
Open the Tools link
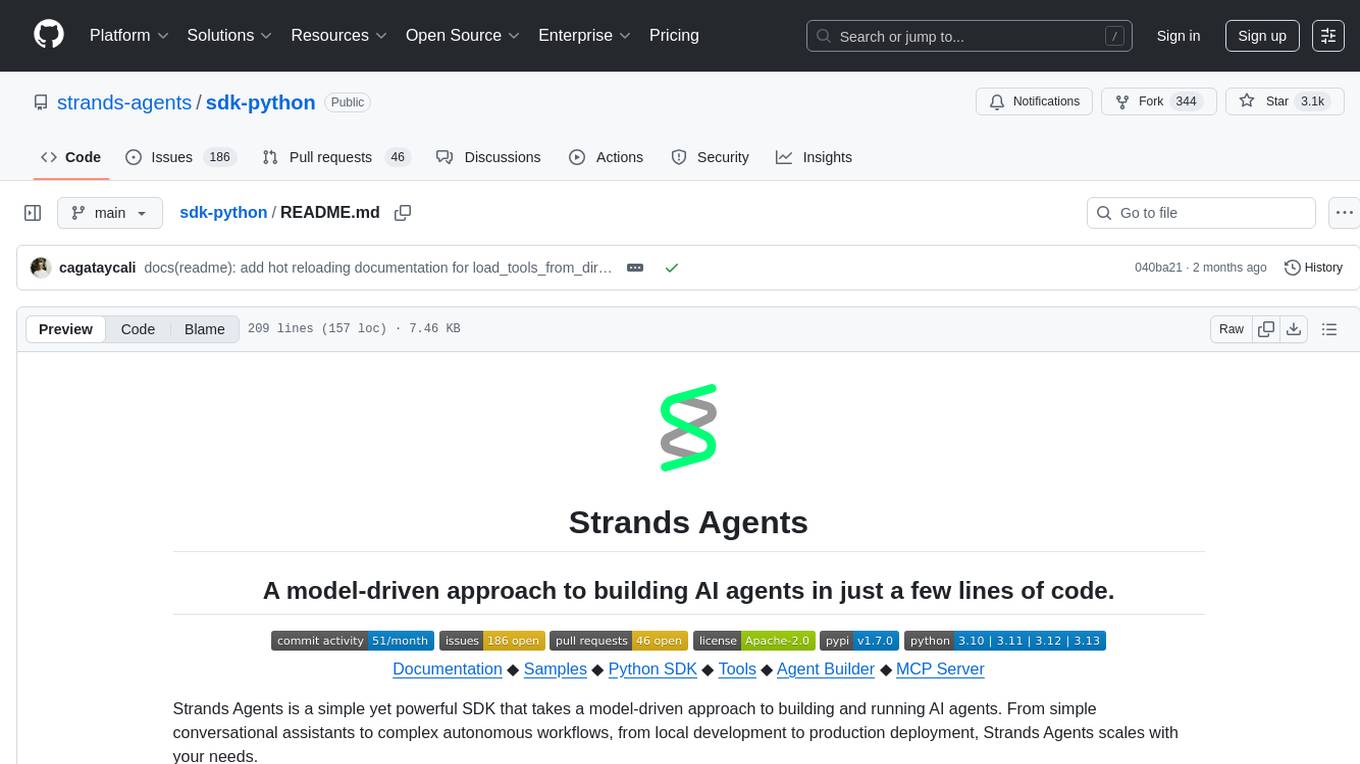737,669
